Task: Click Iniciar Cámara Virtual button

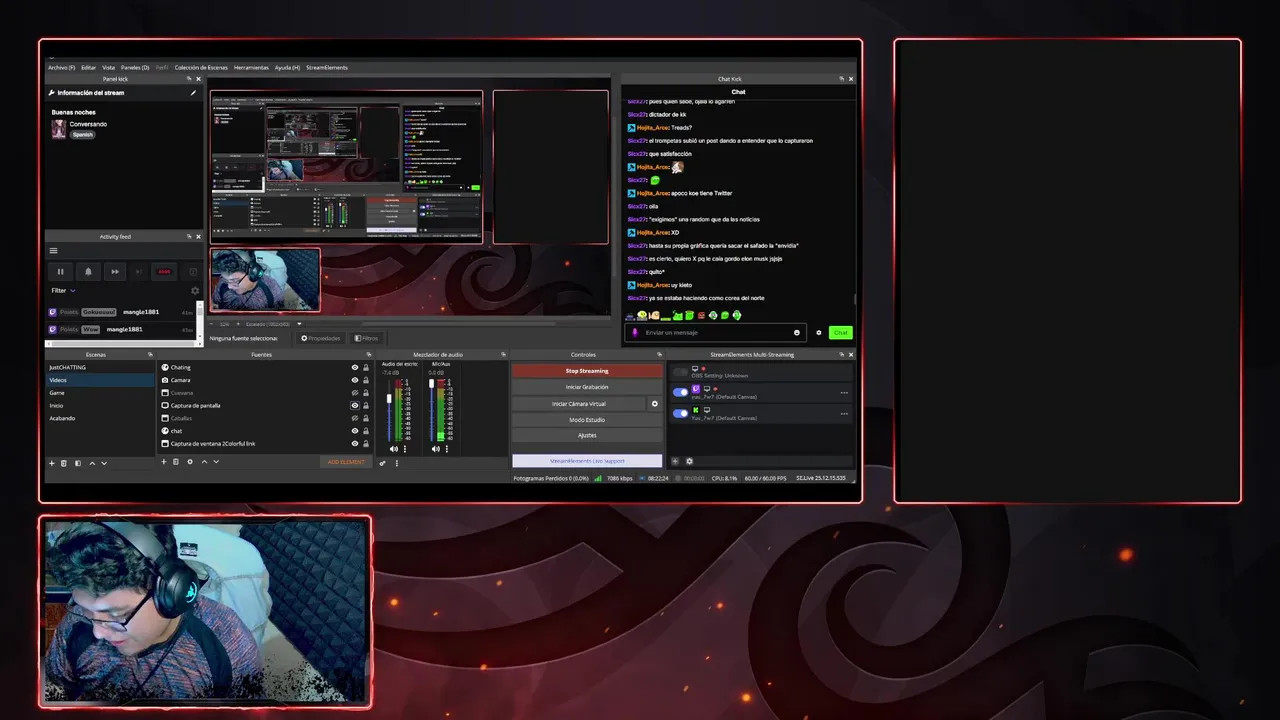Action: coord(579,404)
